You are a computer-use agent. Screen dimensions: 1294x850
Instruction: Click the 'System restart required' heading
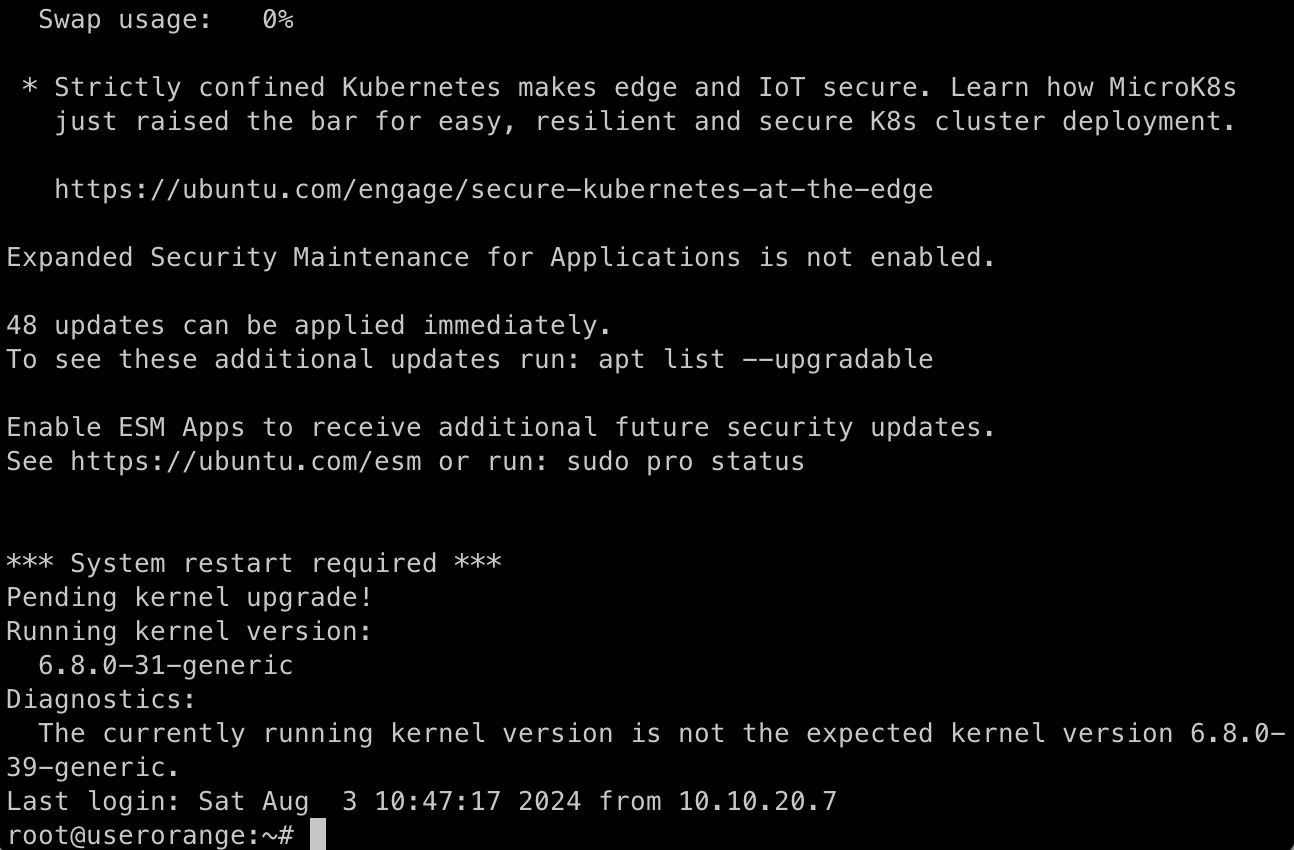tap(254, 563)
